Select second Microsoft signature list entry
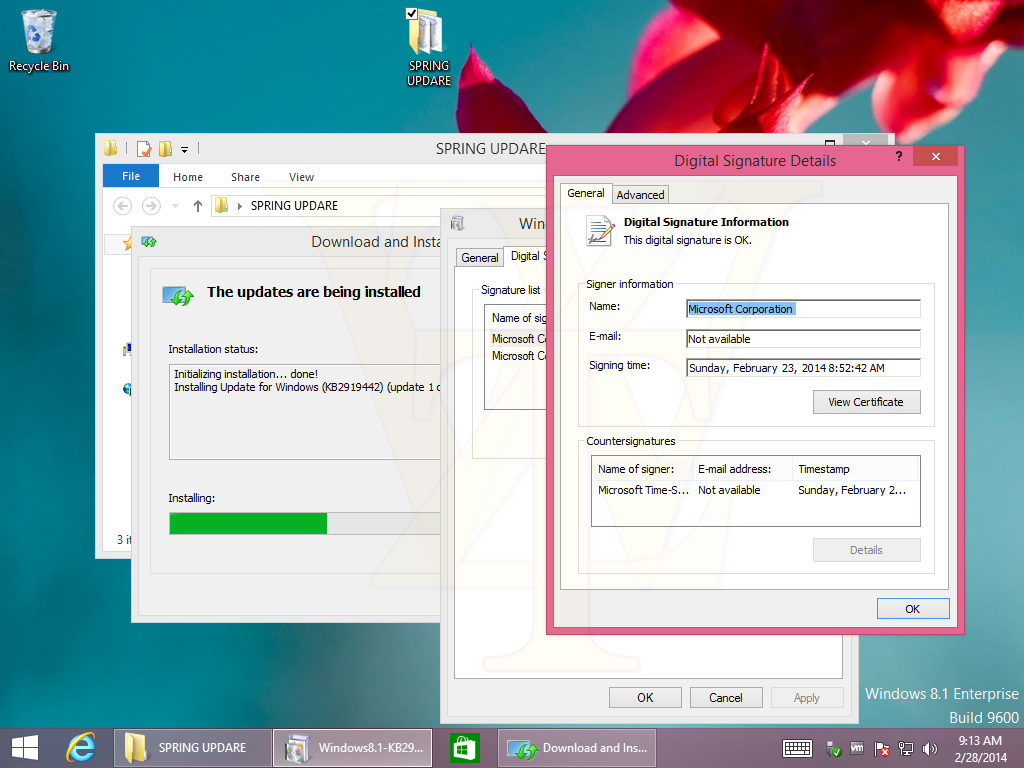The width and height of the screenshot is (1024, 768). (519, 356)
